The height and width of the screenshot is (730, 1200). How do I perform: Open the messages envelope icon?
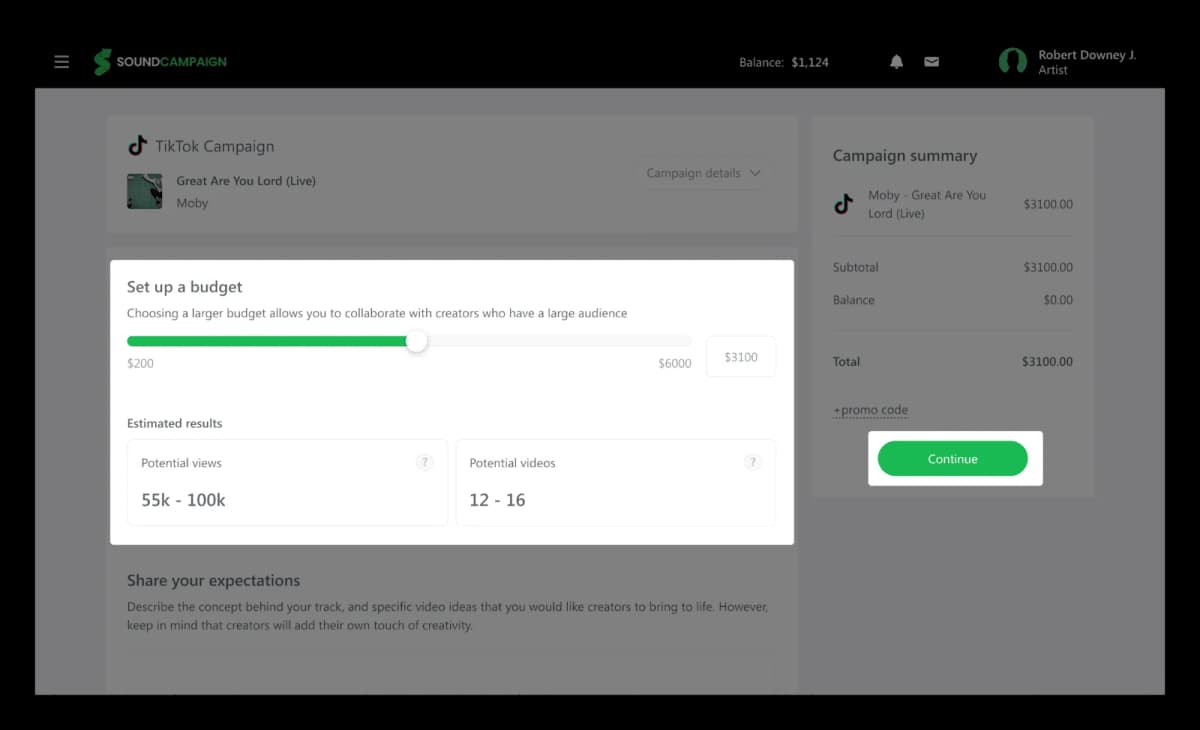pyautogui.click(x=931, y=62)
